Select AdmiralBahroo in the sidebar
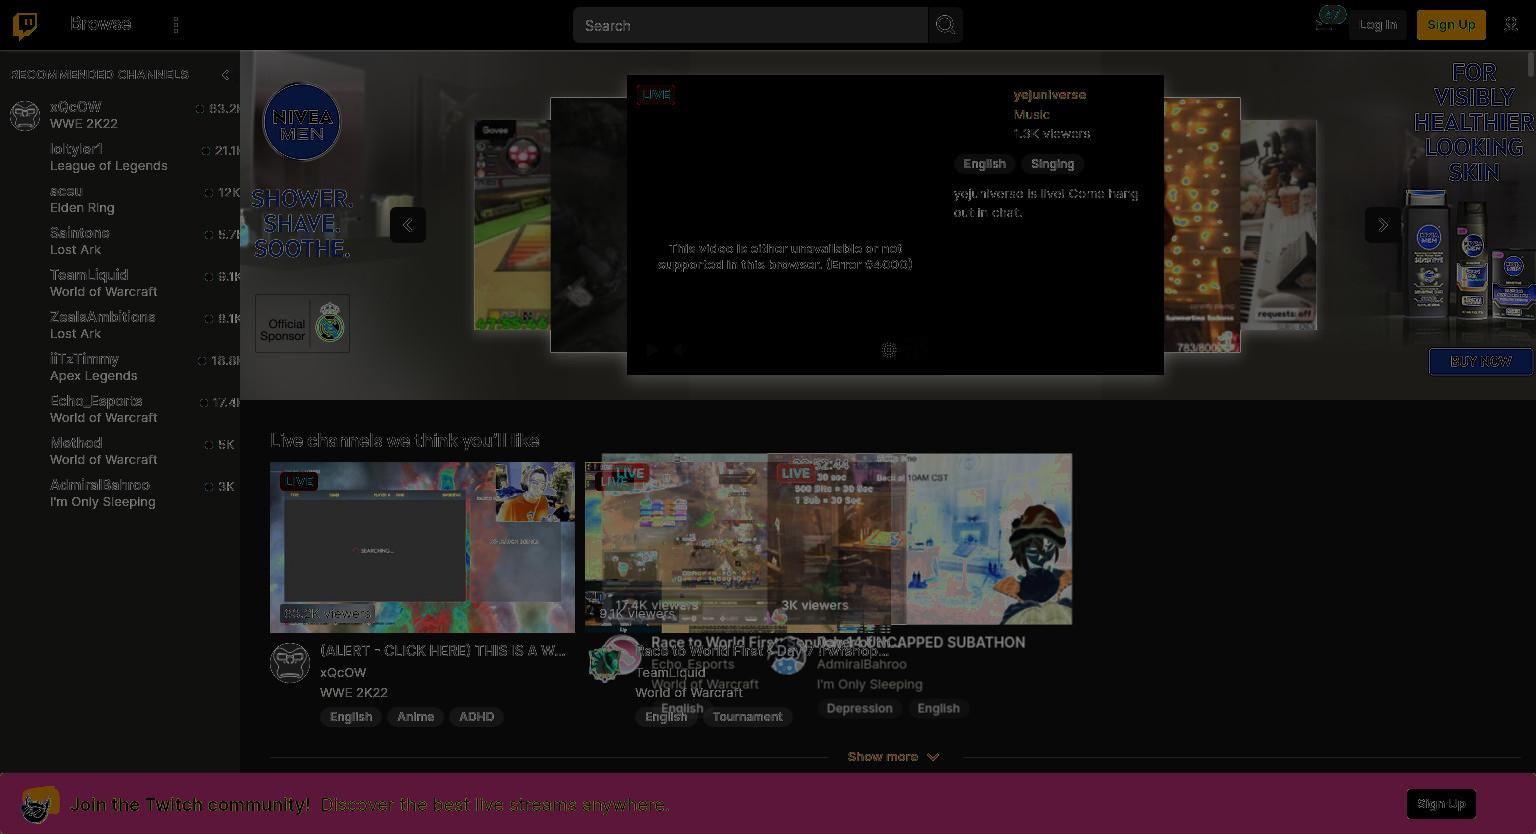 [120, 493]
